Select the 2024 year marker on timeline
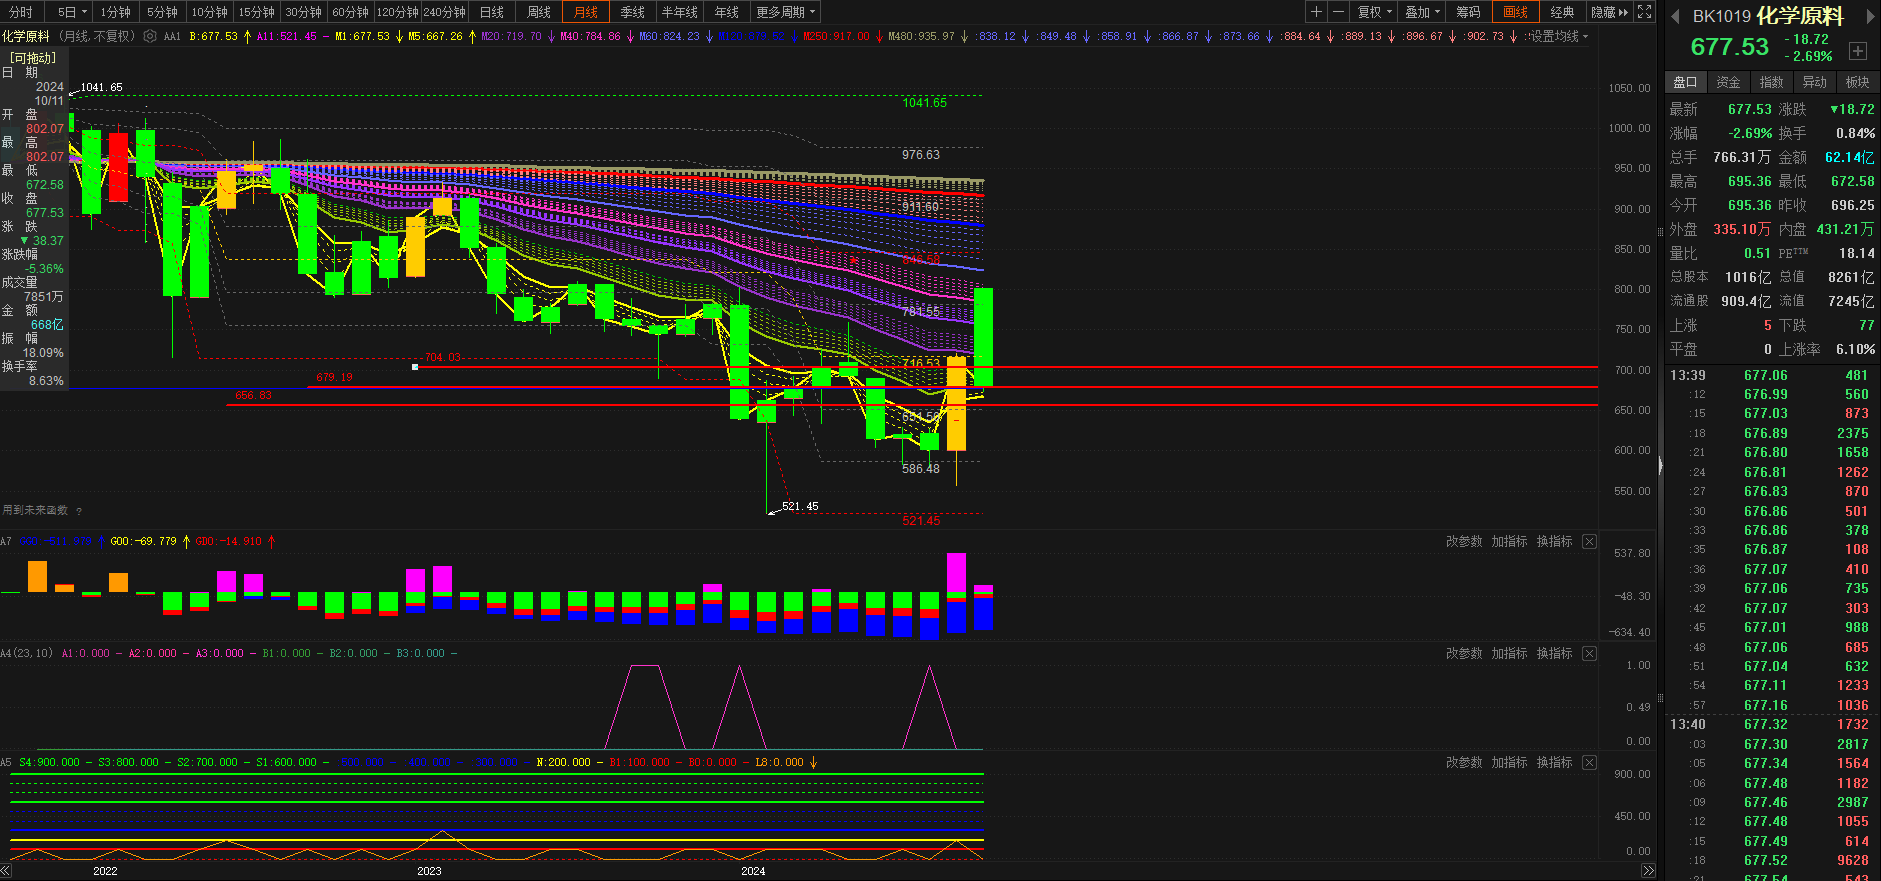Screen dimensions: 1881x881 click(753, 871)
